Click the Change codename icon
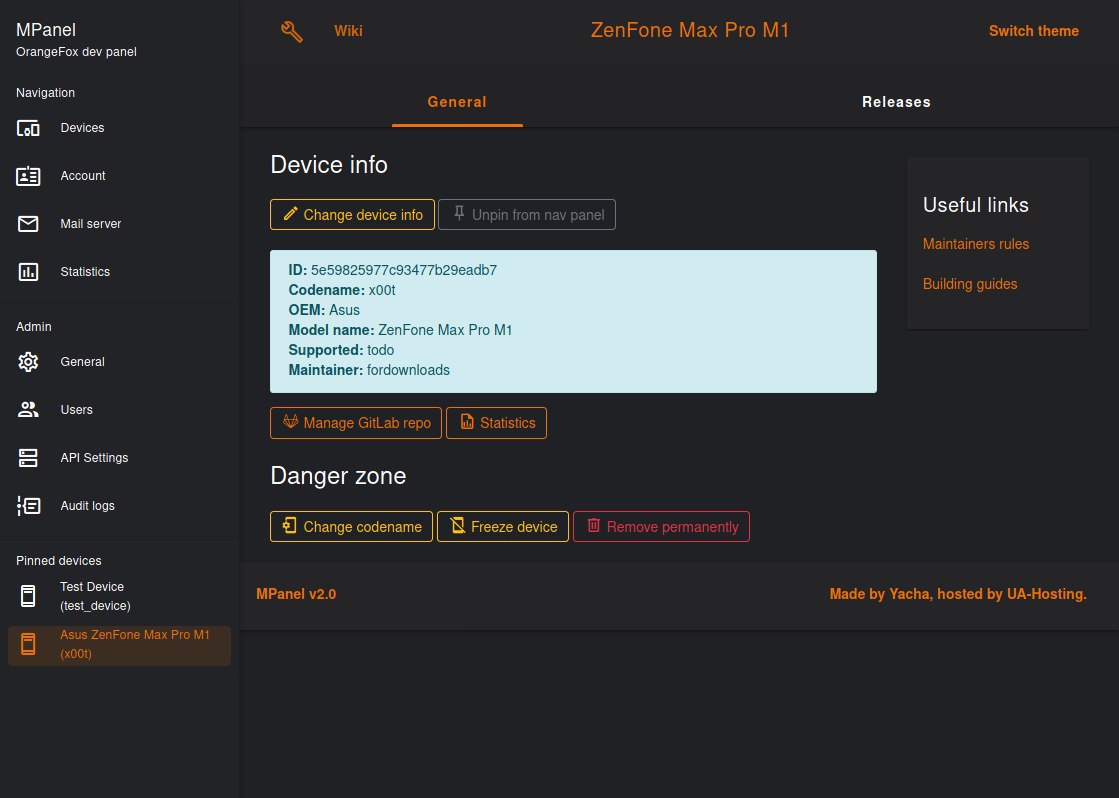 [289, 526]
